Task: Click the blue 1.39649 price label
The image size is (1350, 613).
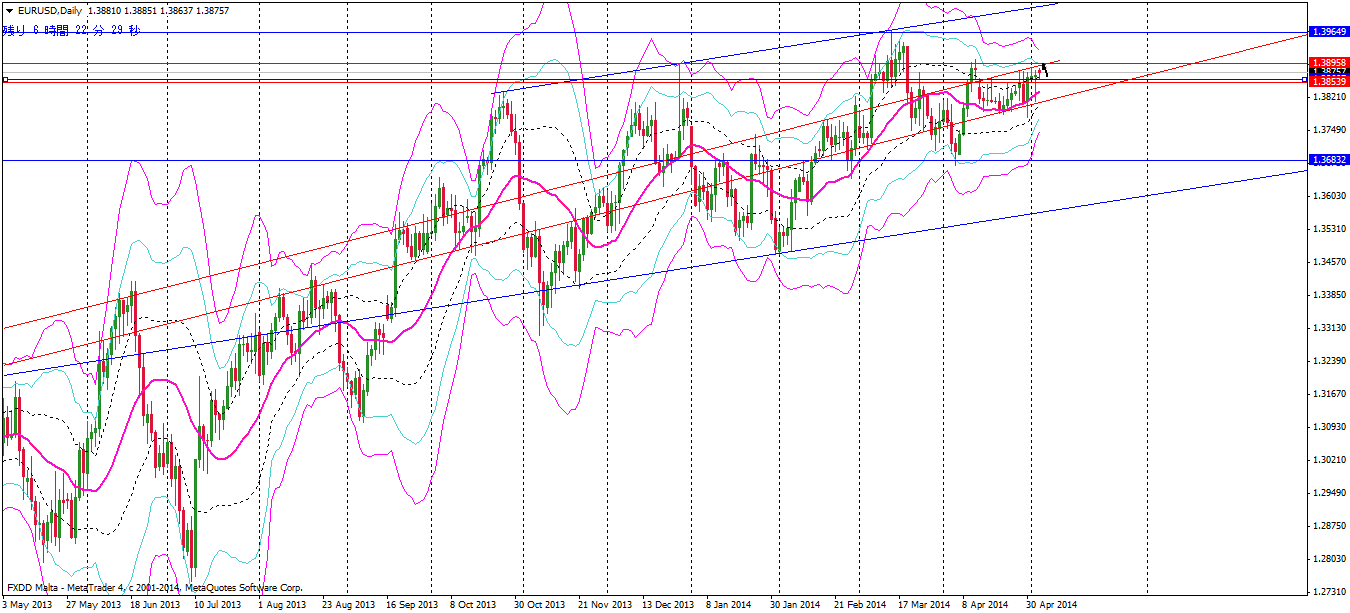Action: [1329, 32]
